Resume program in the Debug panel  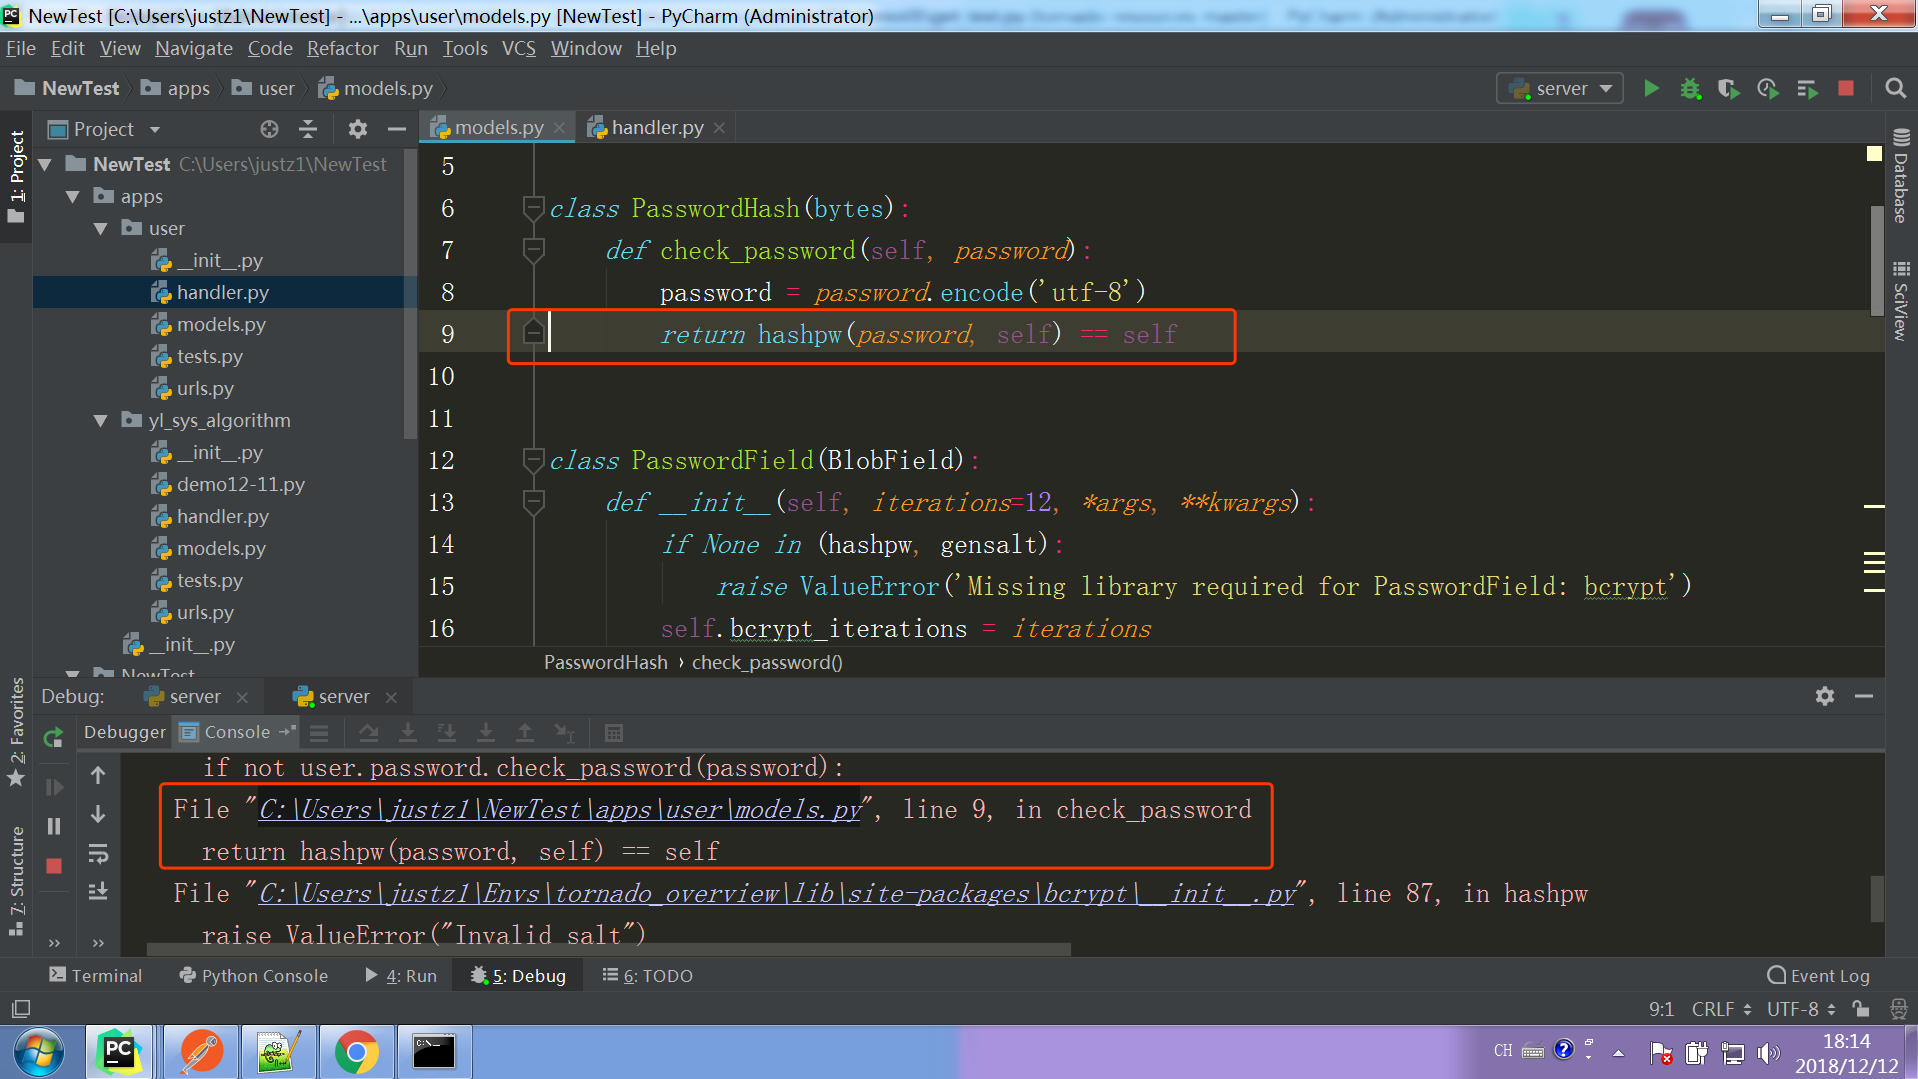tap(54, 787)
